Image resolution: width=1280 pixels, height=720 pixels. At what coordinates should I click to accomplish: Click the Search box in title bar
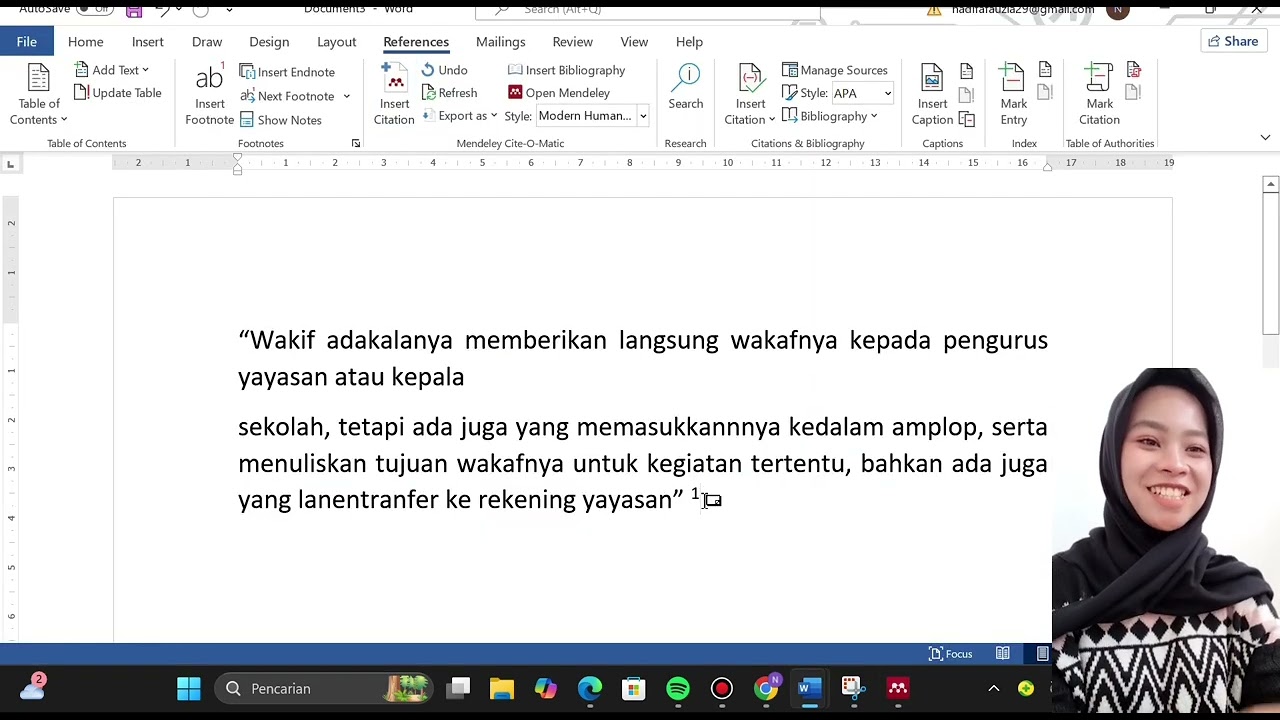point(648,9)
